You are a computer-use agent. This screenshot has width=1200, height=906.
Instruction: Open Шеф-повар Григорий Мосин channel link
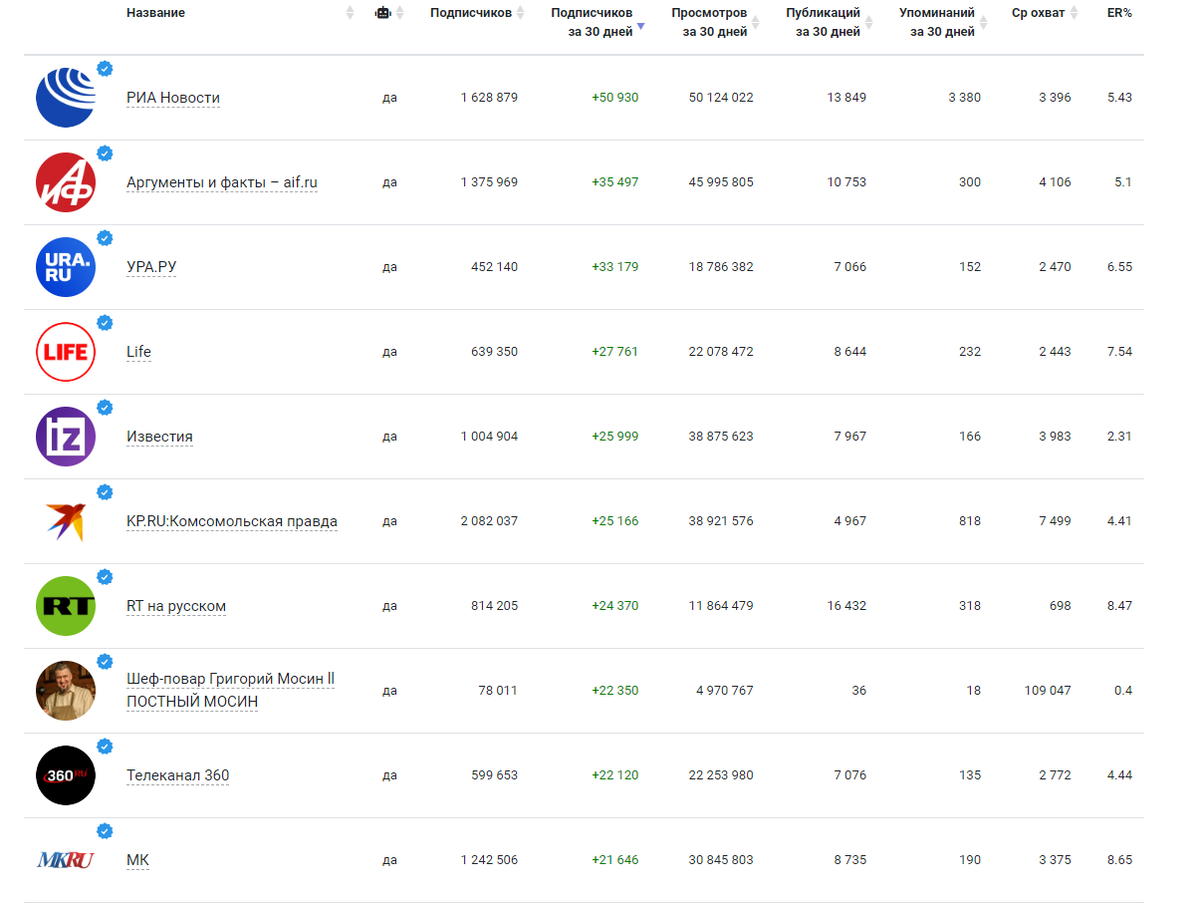coord(231,691)
